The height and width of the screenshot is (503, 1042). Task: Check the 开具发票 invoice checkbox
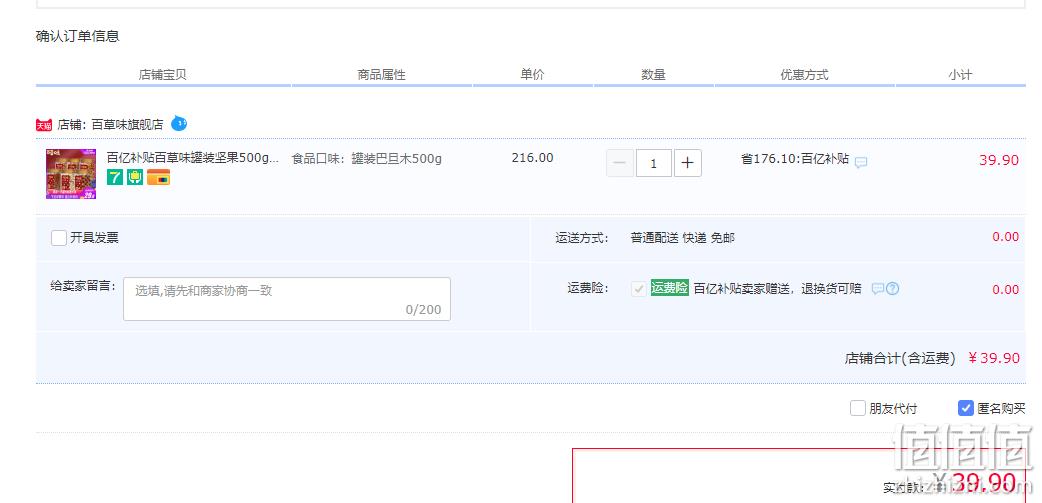(x=58, y=238)
